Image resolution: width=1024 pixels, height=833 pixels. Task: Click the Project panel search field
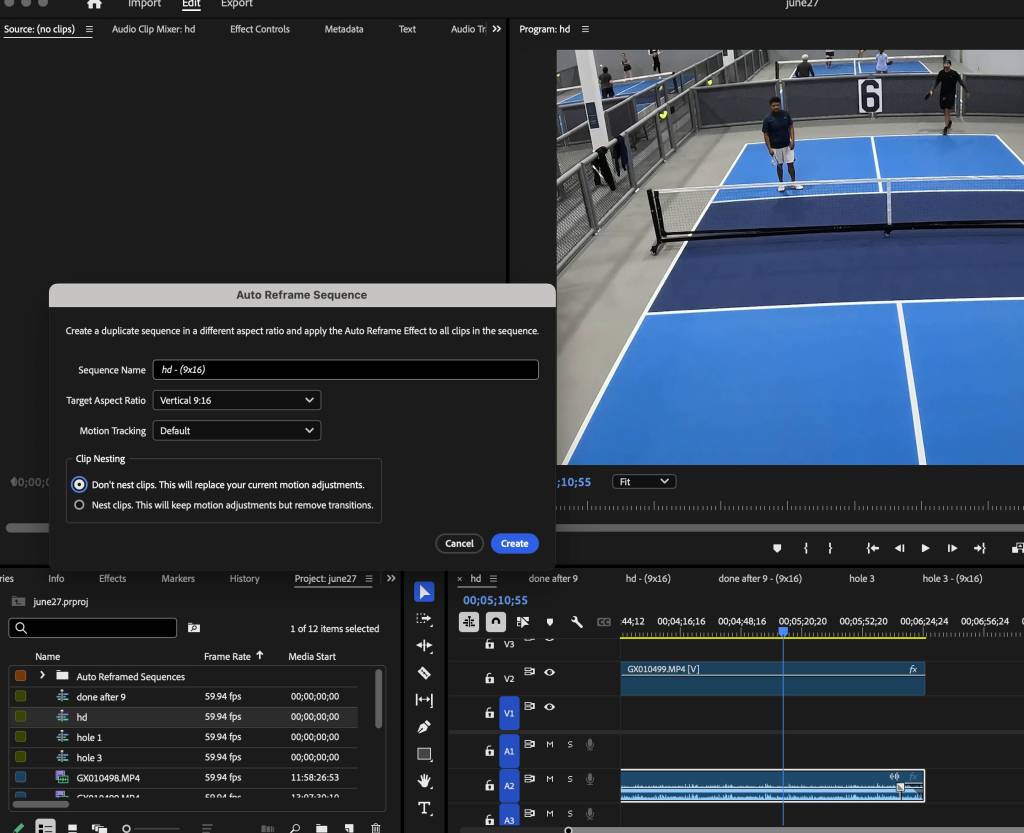point(93,627)
